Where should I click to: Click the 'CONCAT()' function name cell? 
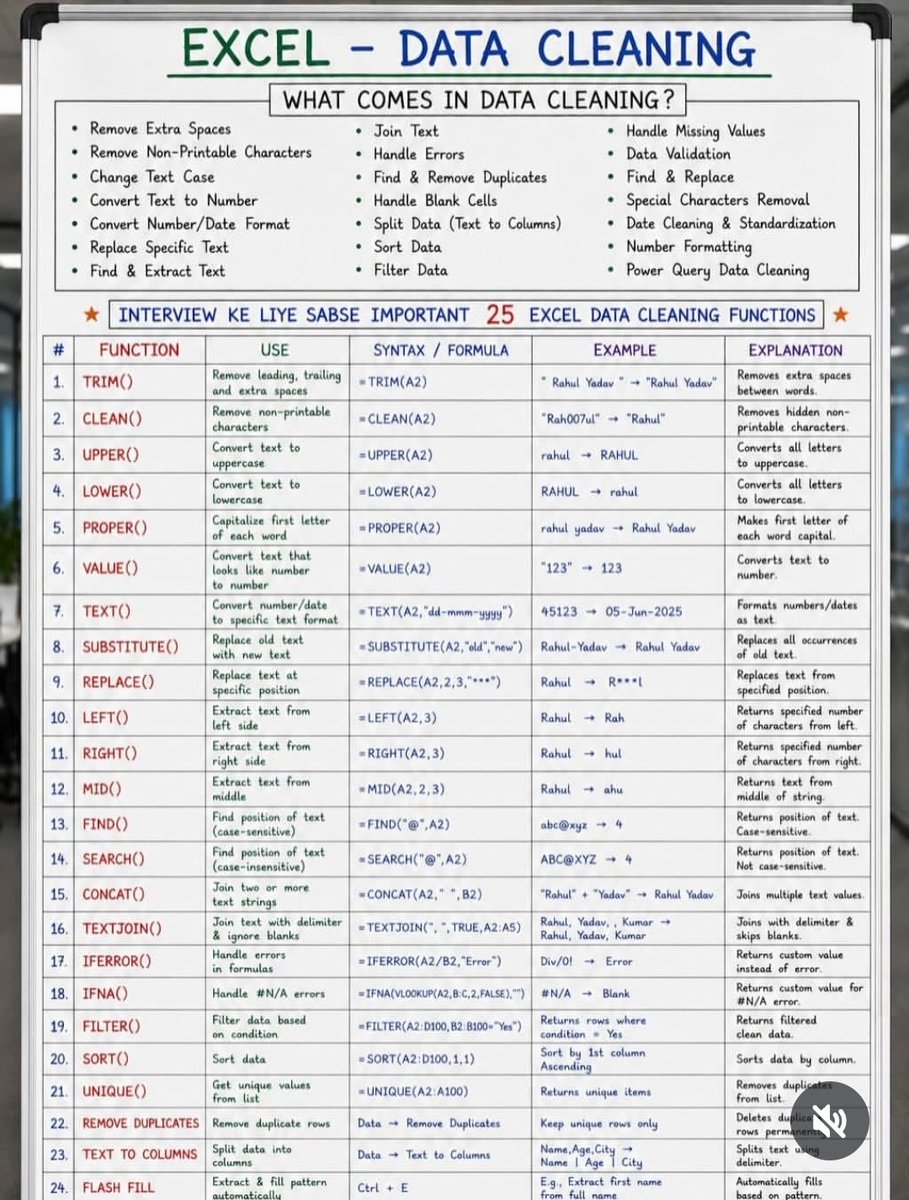139,894
